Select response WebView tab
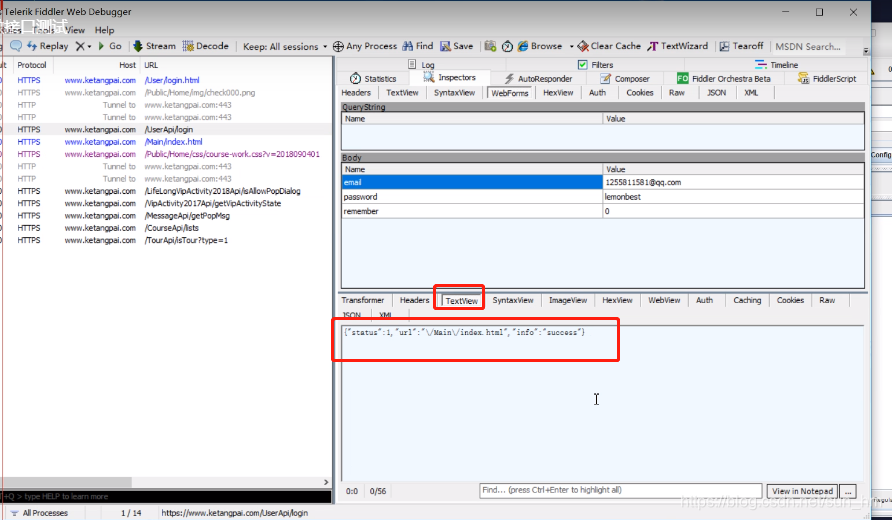The width and height of the screenshot is (892, 520). coord(664,300)
